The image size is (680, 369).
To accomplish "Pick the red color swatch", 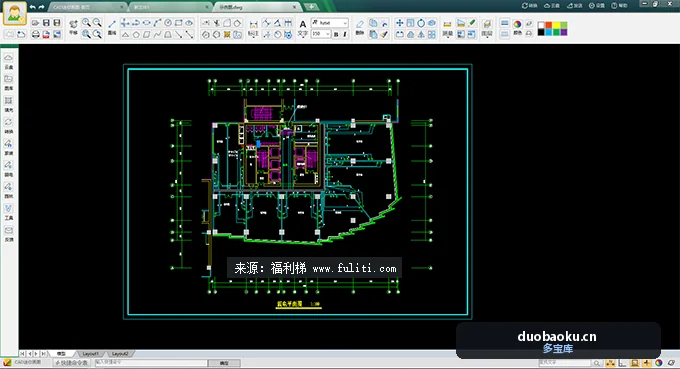I will tap(549, 26).
